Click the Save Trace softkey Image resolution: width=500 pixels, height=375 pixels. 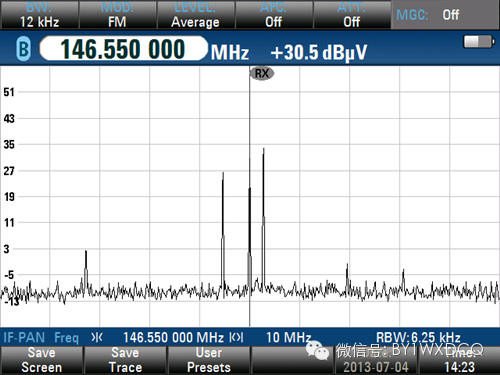125,360
